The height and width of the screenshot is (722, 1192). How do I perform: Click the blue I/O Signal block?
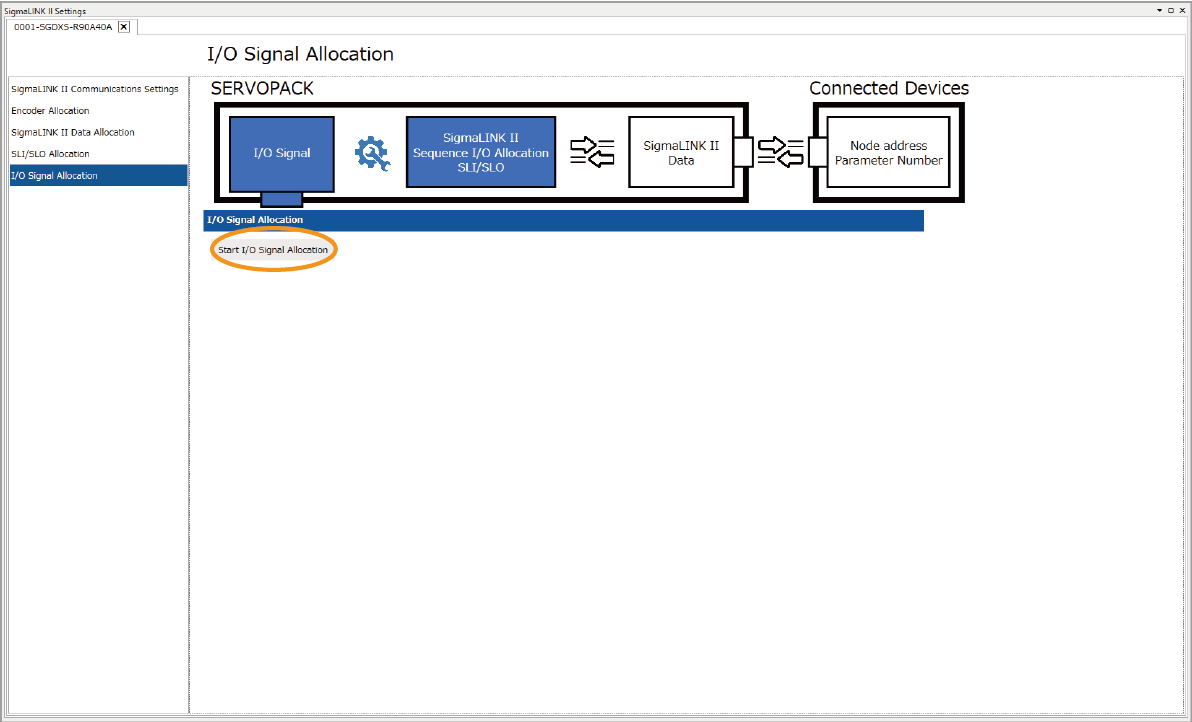click(x=281, y=153)
